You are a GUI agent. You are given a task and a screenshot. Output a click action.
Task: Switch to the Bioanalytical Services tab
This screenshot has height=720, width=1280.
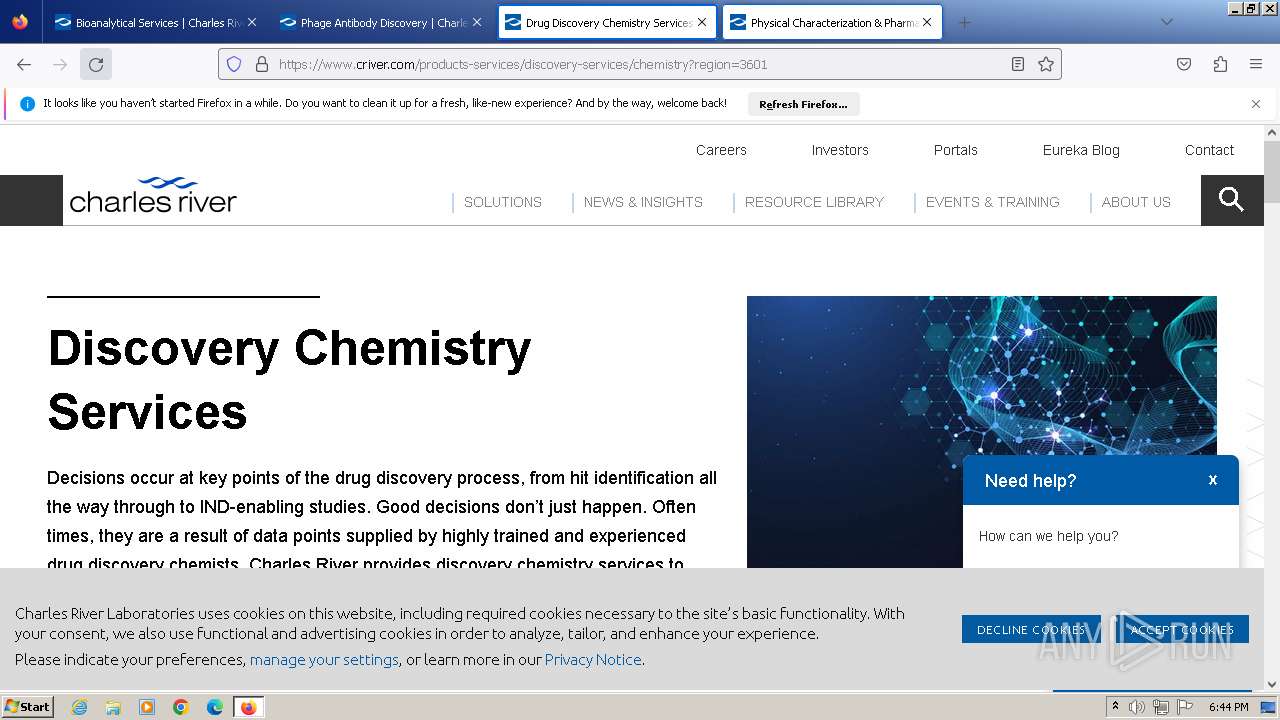pyautogui.click(x=157, y=22)
